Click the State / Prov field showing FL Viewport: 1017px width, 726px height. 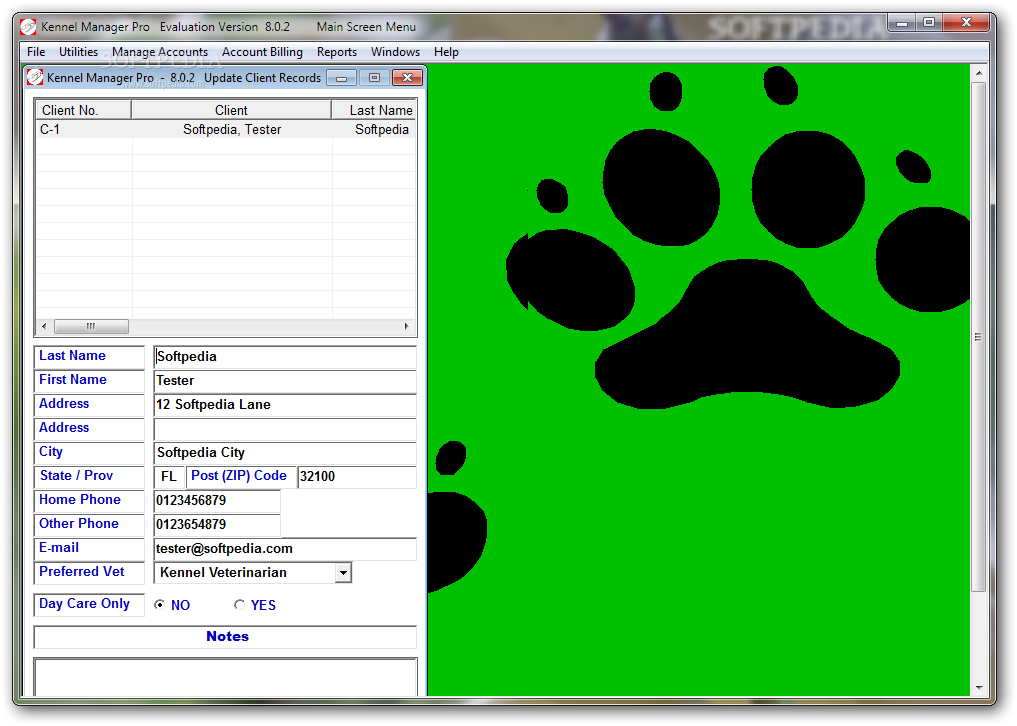pos(169,477)
